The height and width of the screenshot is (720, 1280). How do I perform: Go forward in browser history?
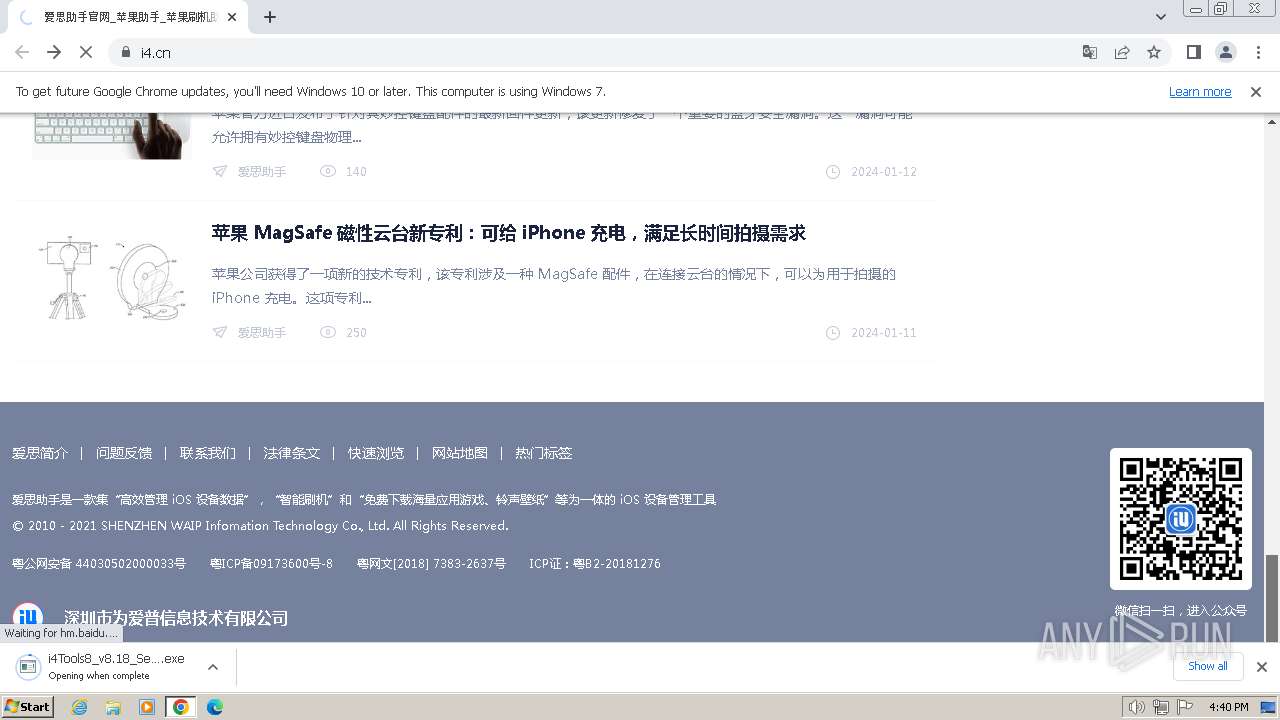54,52
